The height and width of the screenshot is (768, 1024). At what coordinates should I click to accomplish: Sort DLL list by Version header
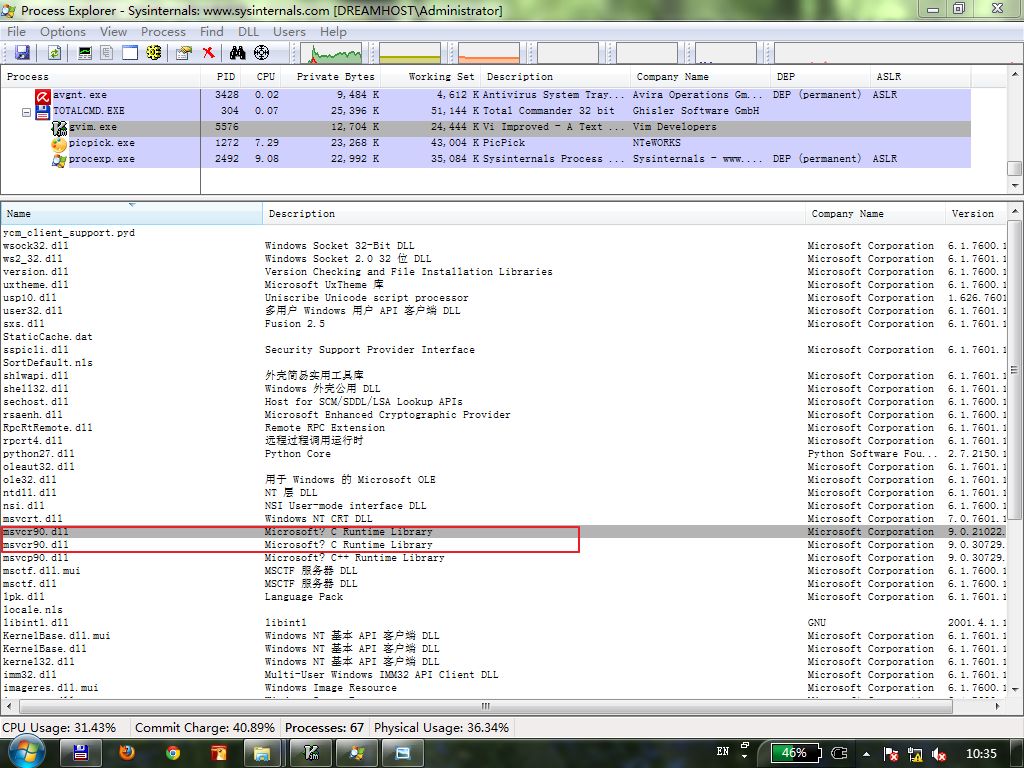(x=976, y=214)
